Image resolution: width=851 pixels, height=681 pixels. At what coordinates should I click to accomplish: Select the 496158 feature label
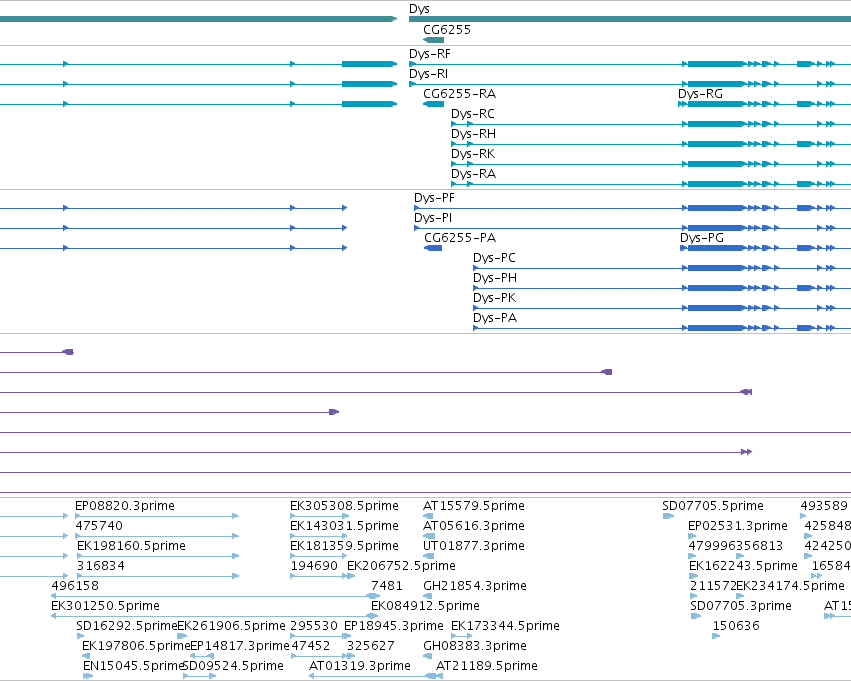tap(75, 587)
